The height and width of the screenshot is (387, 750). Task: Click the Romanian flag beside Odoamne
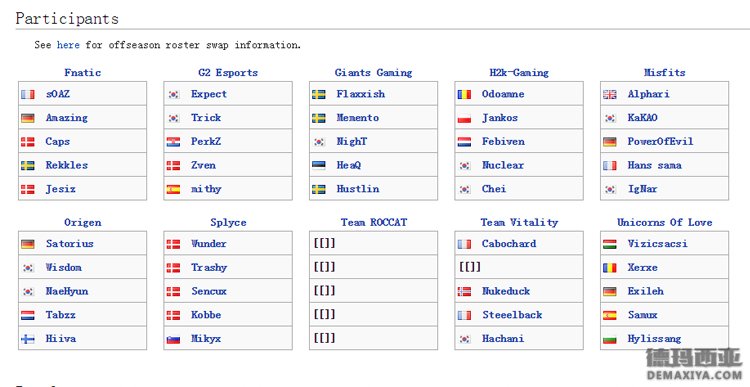click(x=464, y=94)
